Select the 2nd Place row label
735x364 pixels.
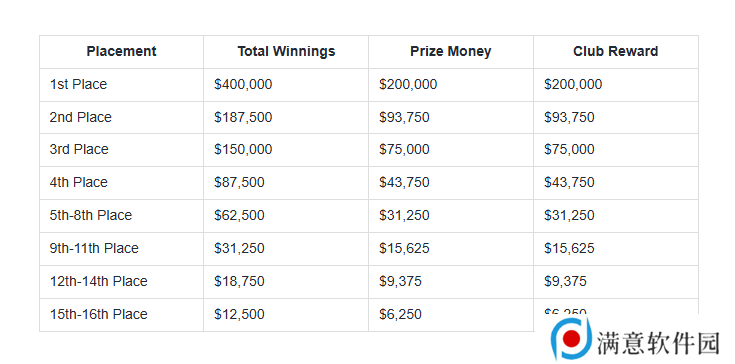click(81, 117)
